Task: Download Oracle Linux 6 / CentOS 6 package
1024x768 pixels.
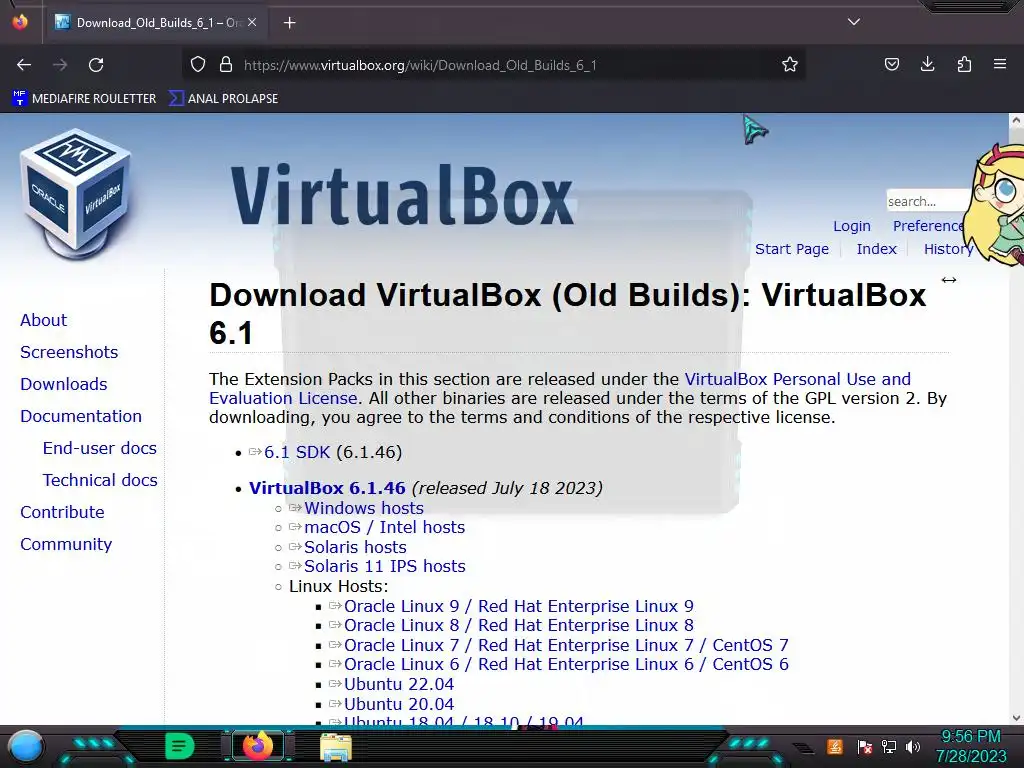Action: (566, 664)
